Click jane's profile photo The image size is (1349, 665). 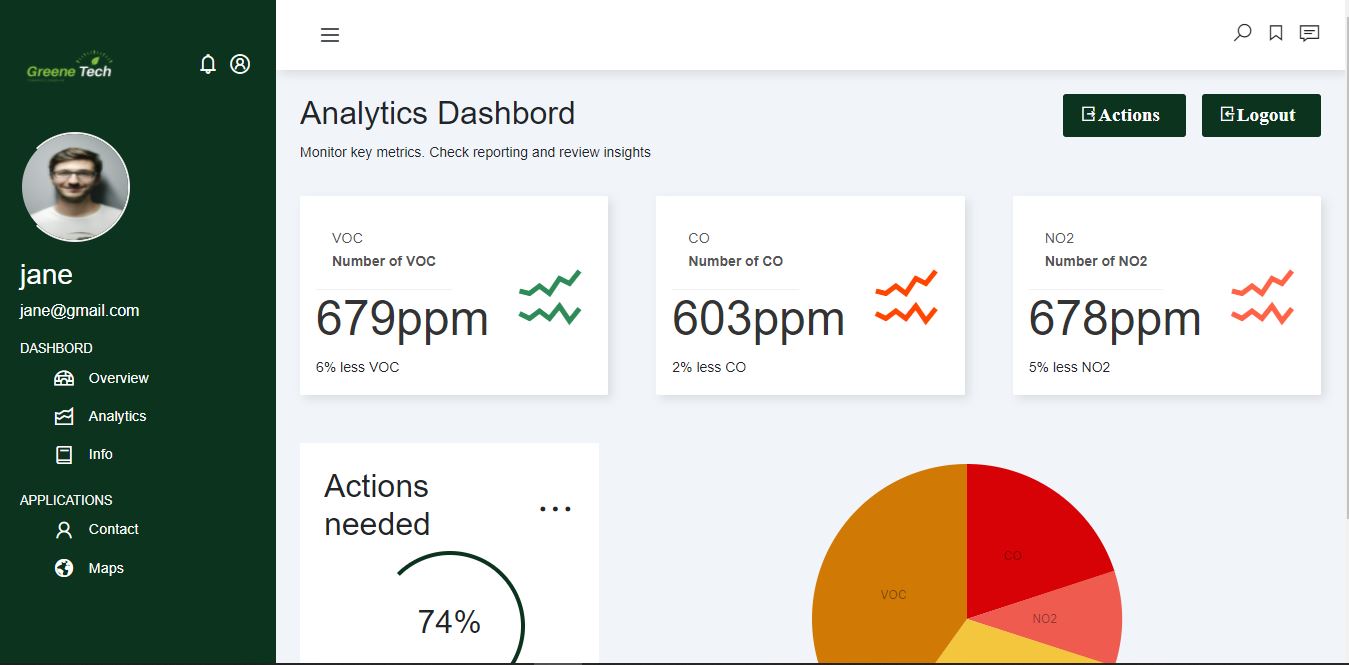[x=76, y=188]
